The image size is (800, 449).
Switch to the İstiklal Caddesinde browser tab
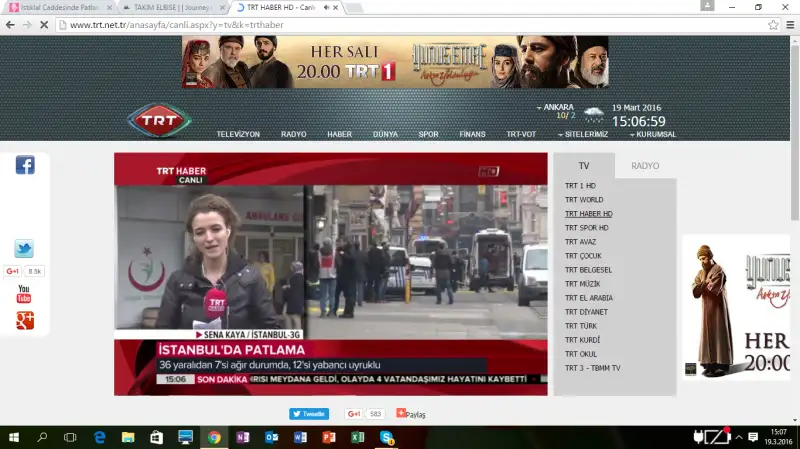coord(59,7)
